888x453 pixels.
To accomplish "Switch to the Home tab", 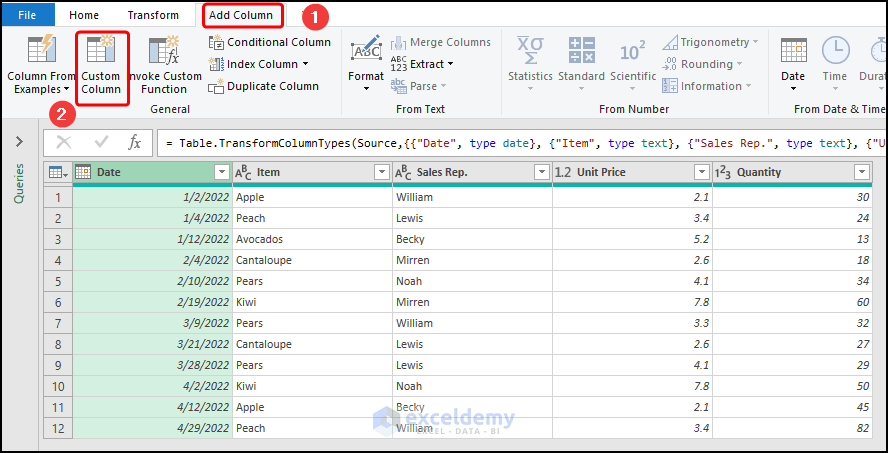I will (x=84, y=15).
